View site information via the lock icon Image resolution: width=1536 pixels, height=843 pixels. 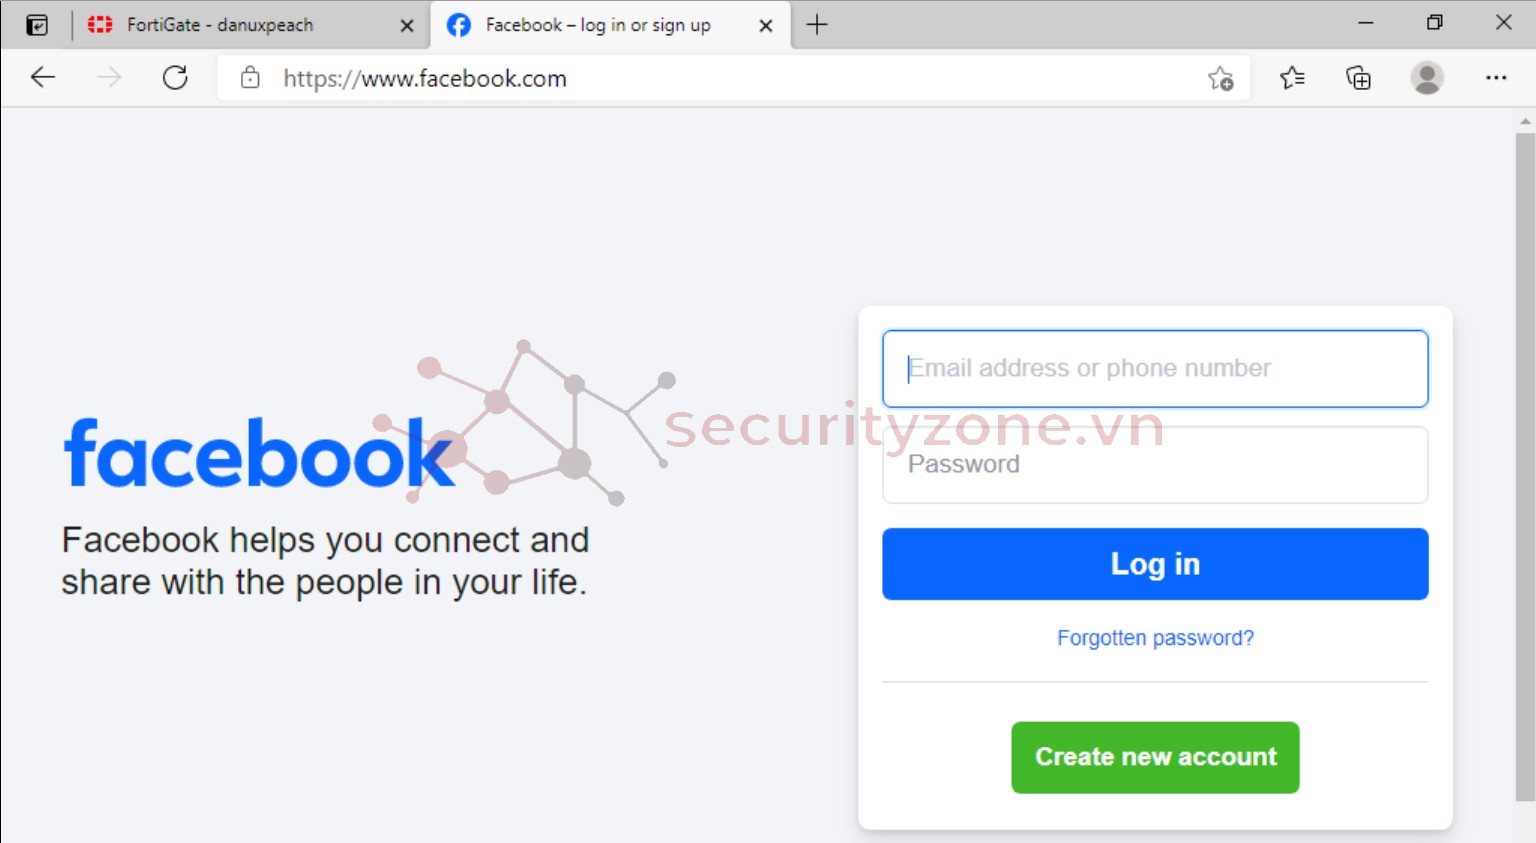[250, 78]
